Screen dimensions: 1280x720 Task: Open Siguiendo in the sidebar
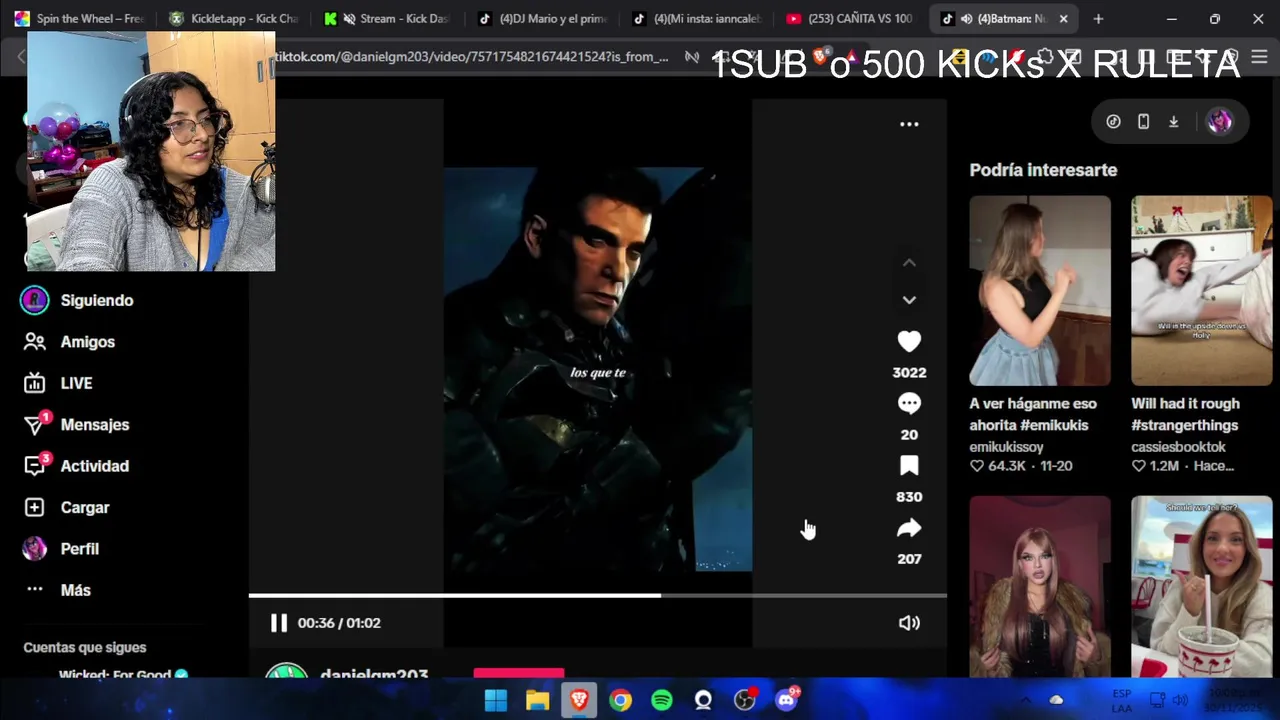97,300
